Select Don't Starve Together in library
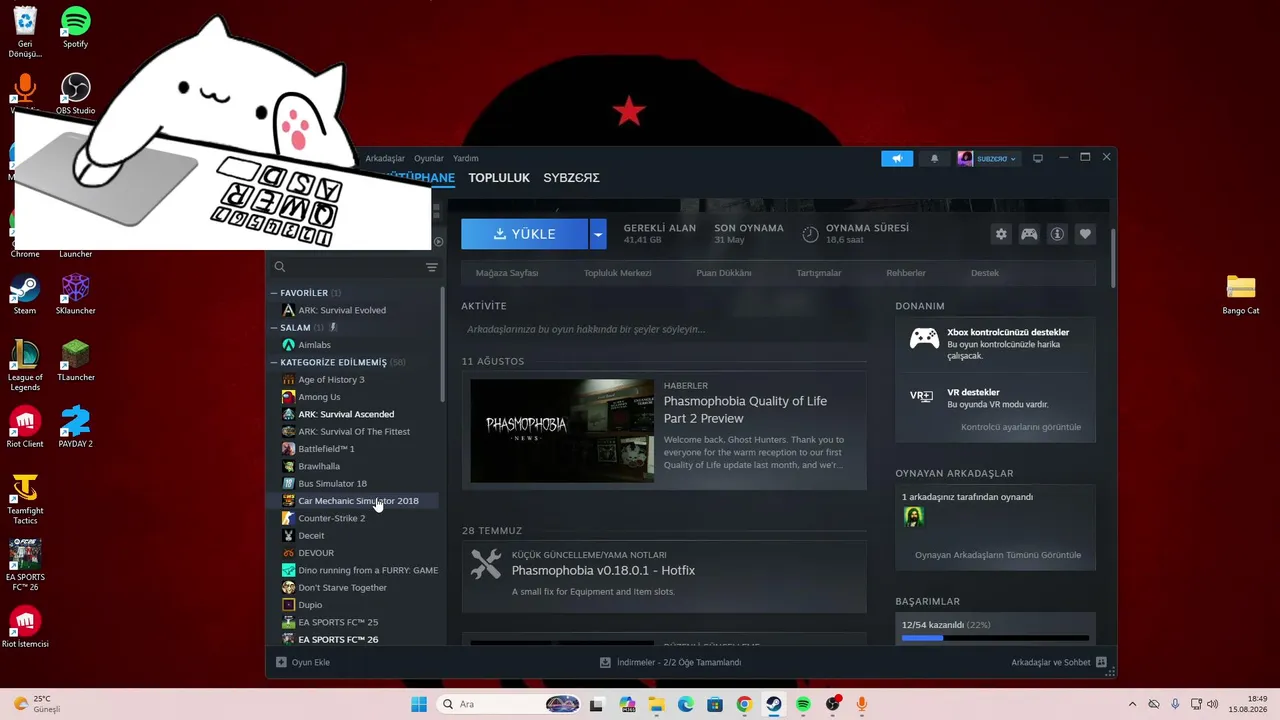1280x720 pixels. point(342,588)
